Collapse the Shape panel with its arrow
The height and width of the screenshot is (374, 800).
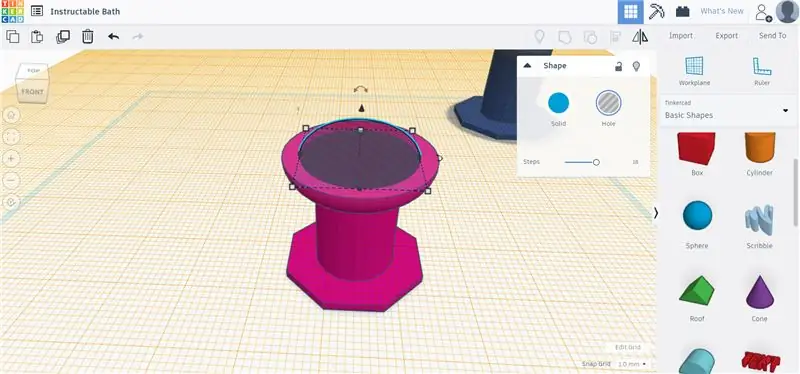pos(528,65)
